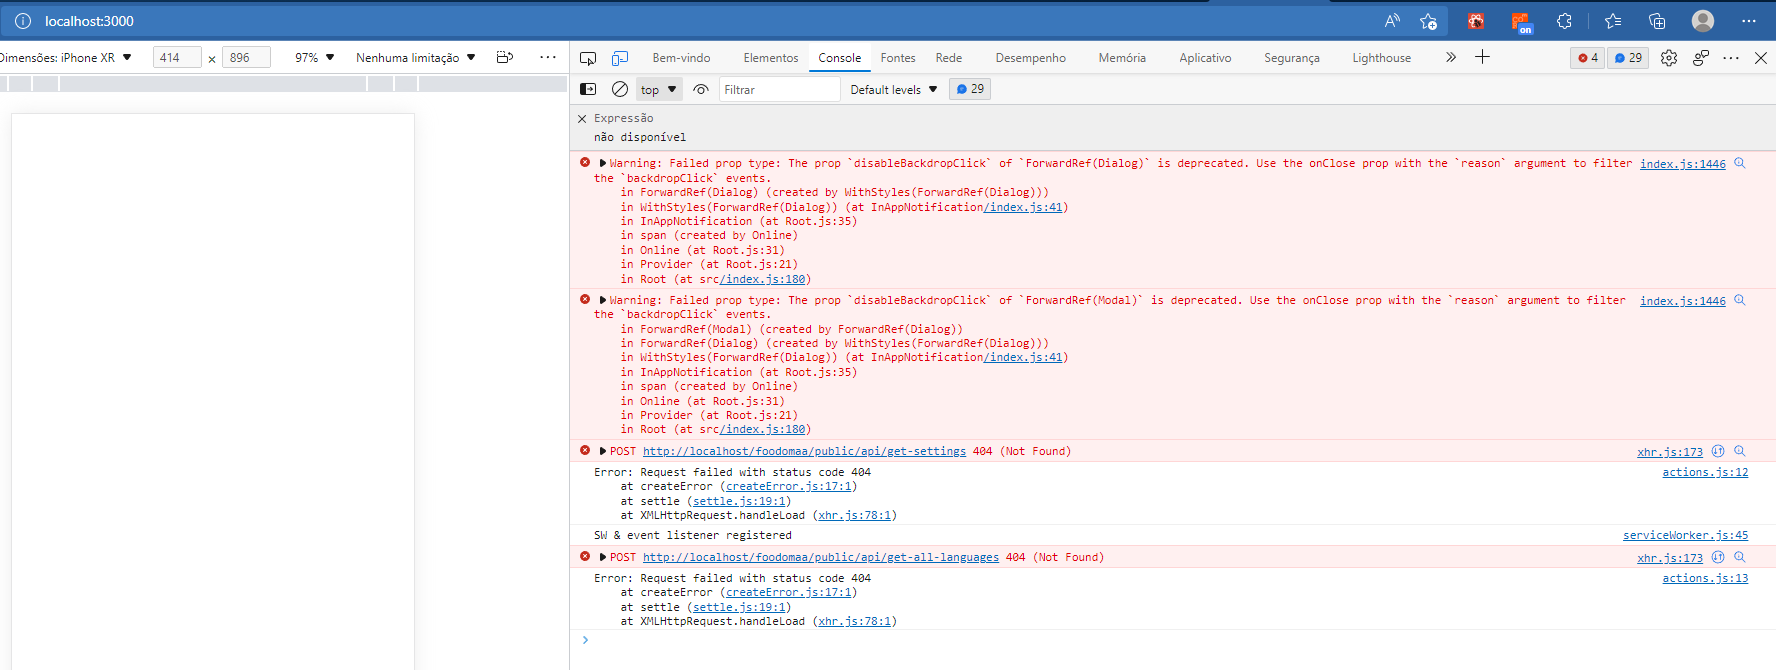Expand the ForwardRef(Modal) deprecation warning
1776x670 pixels.
tap(603, 300)
